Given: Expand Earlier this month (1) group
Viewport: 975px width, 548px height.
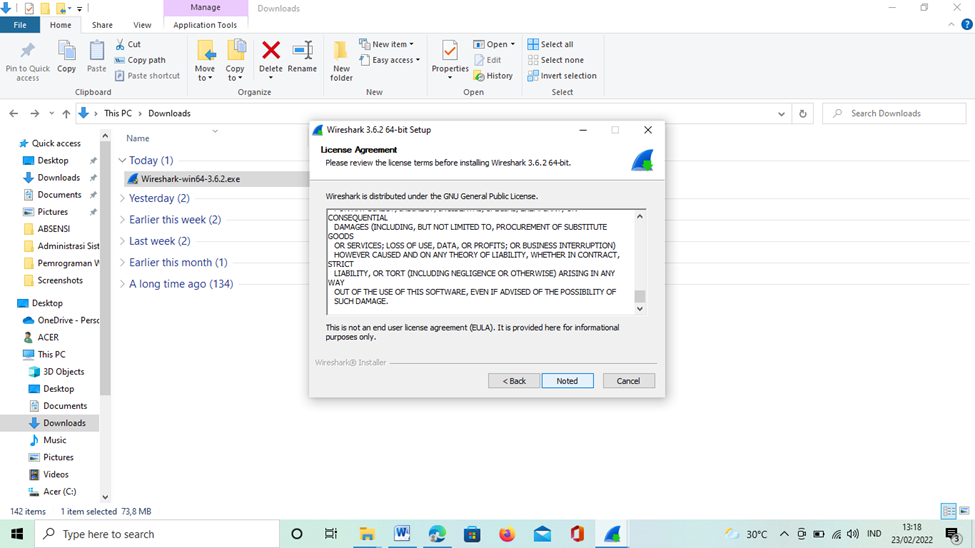Looking at the screenshot, I should (x=122, y=262).
